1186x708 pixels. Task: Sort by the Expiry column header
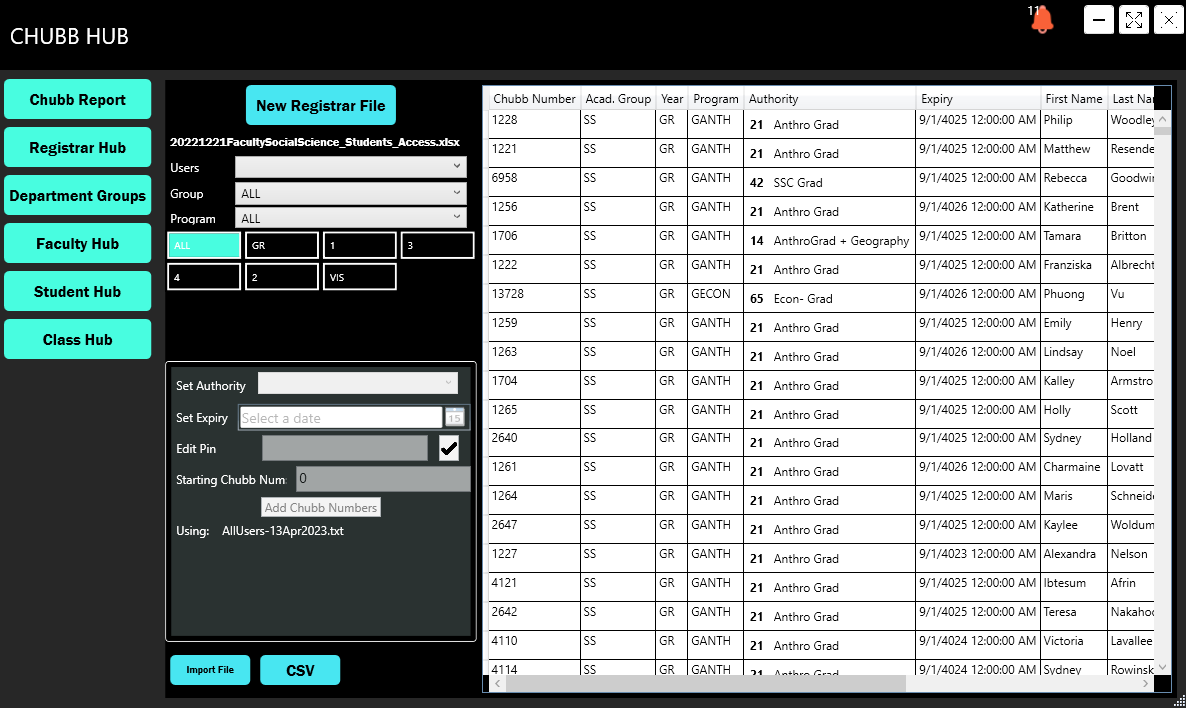[977, 99]
